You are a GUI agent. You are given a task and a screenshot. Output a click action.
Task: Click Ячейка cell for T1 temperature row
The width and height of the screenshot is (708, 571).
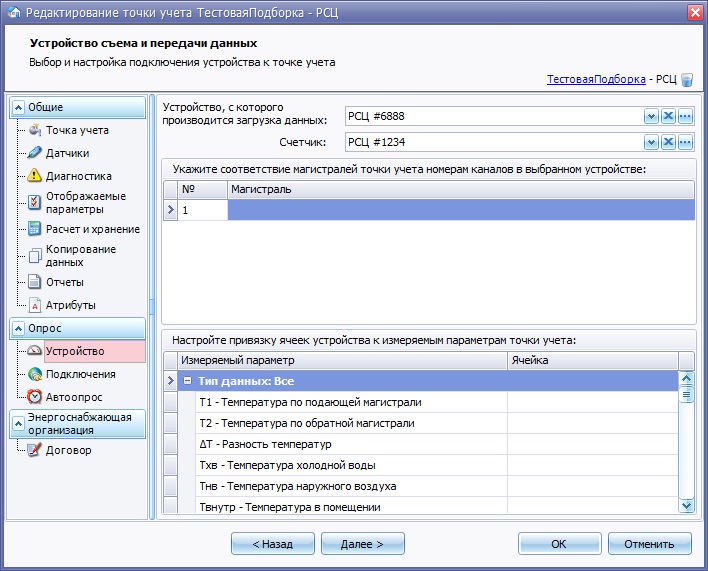[590, 402]
